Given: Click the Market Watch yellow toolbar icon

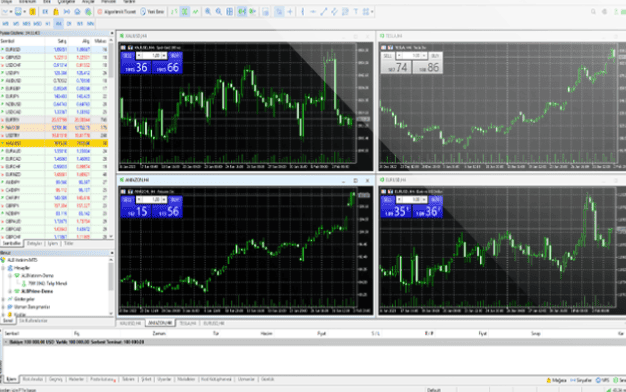Looking at the screenshot, I should click(33, 12).
